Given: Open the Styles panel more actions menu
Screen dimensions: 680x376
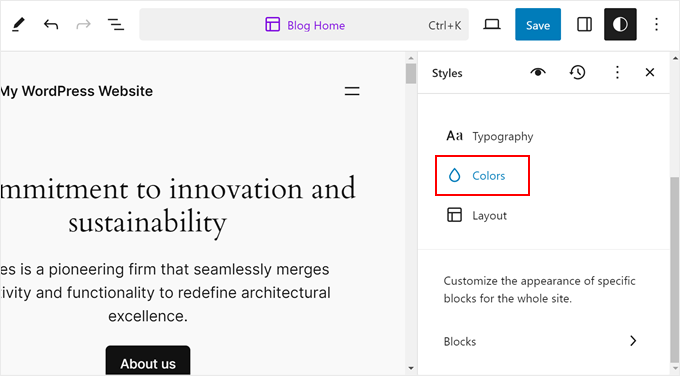Looking at the screenshot, I should [617, 72].
